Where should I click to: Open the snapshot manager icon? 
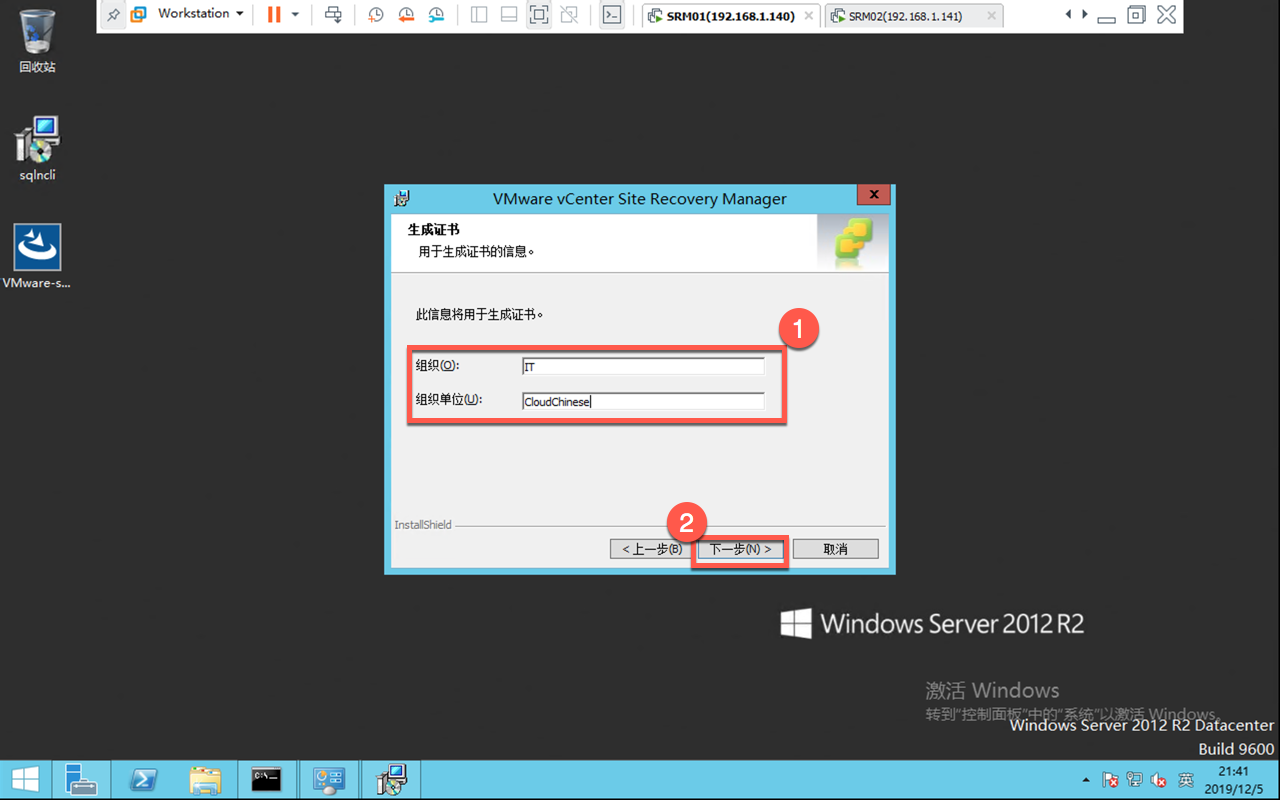tap(437, 15)
